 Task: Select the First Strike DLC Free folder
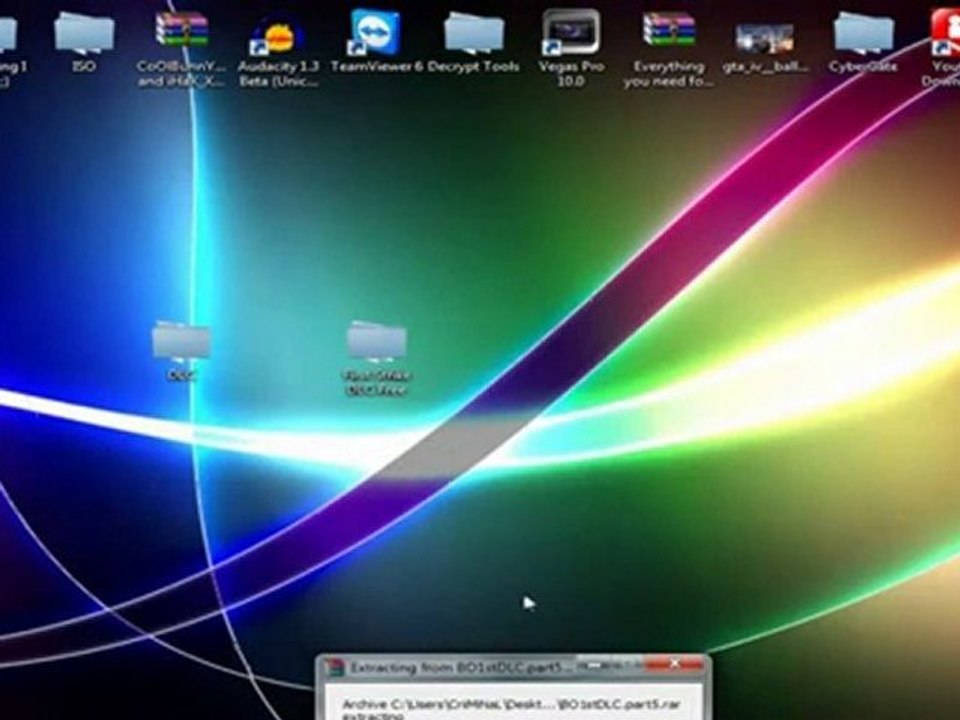click(377, 342)
